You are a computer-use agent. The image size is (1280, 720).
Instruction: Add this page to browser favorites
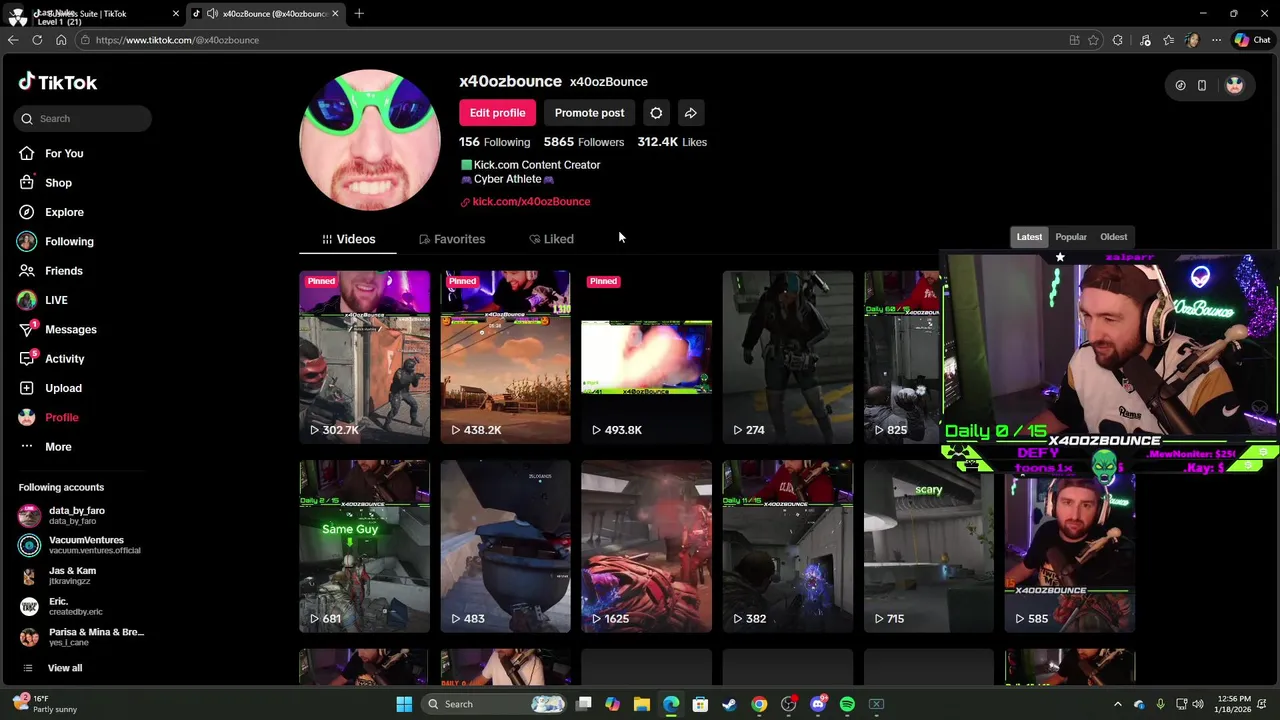point(1093,40)
